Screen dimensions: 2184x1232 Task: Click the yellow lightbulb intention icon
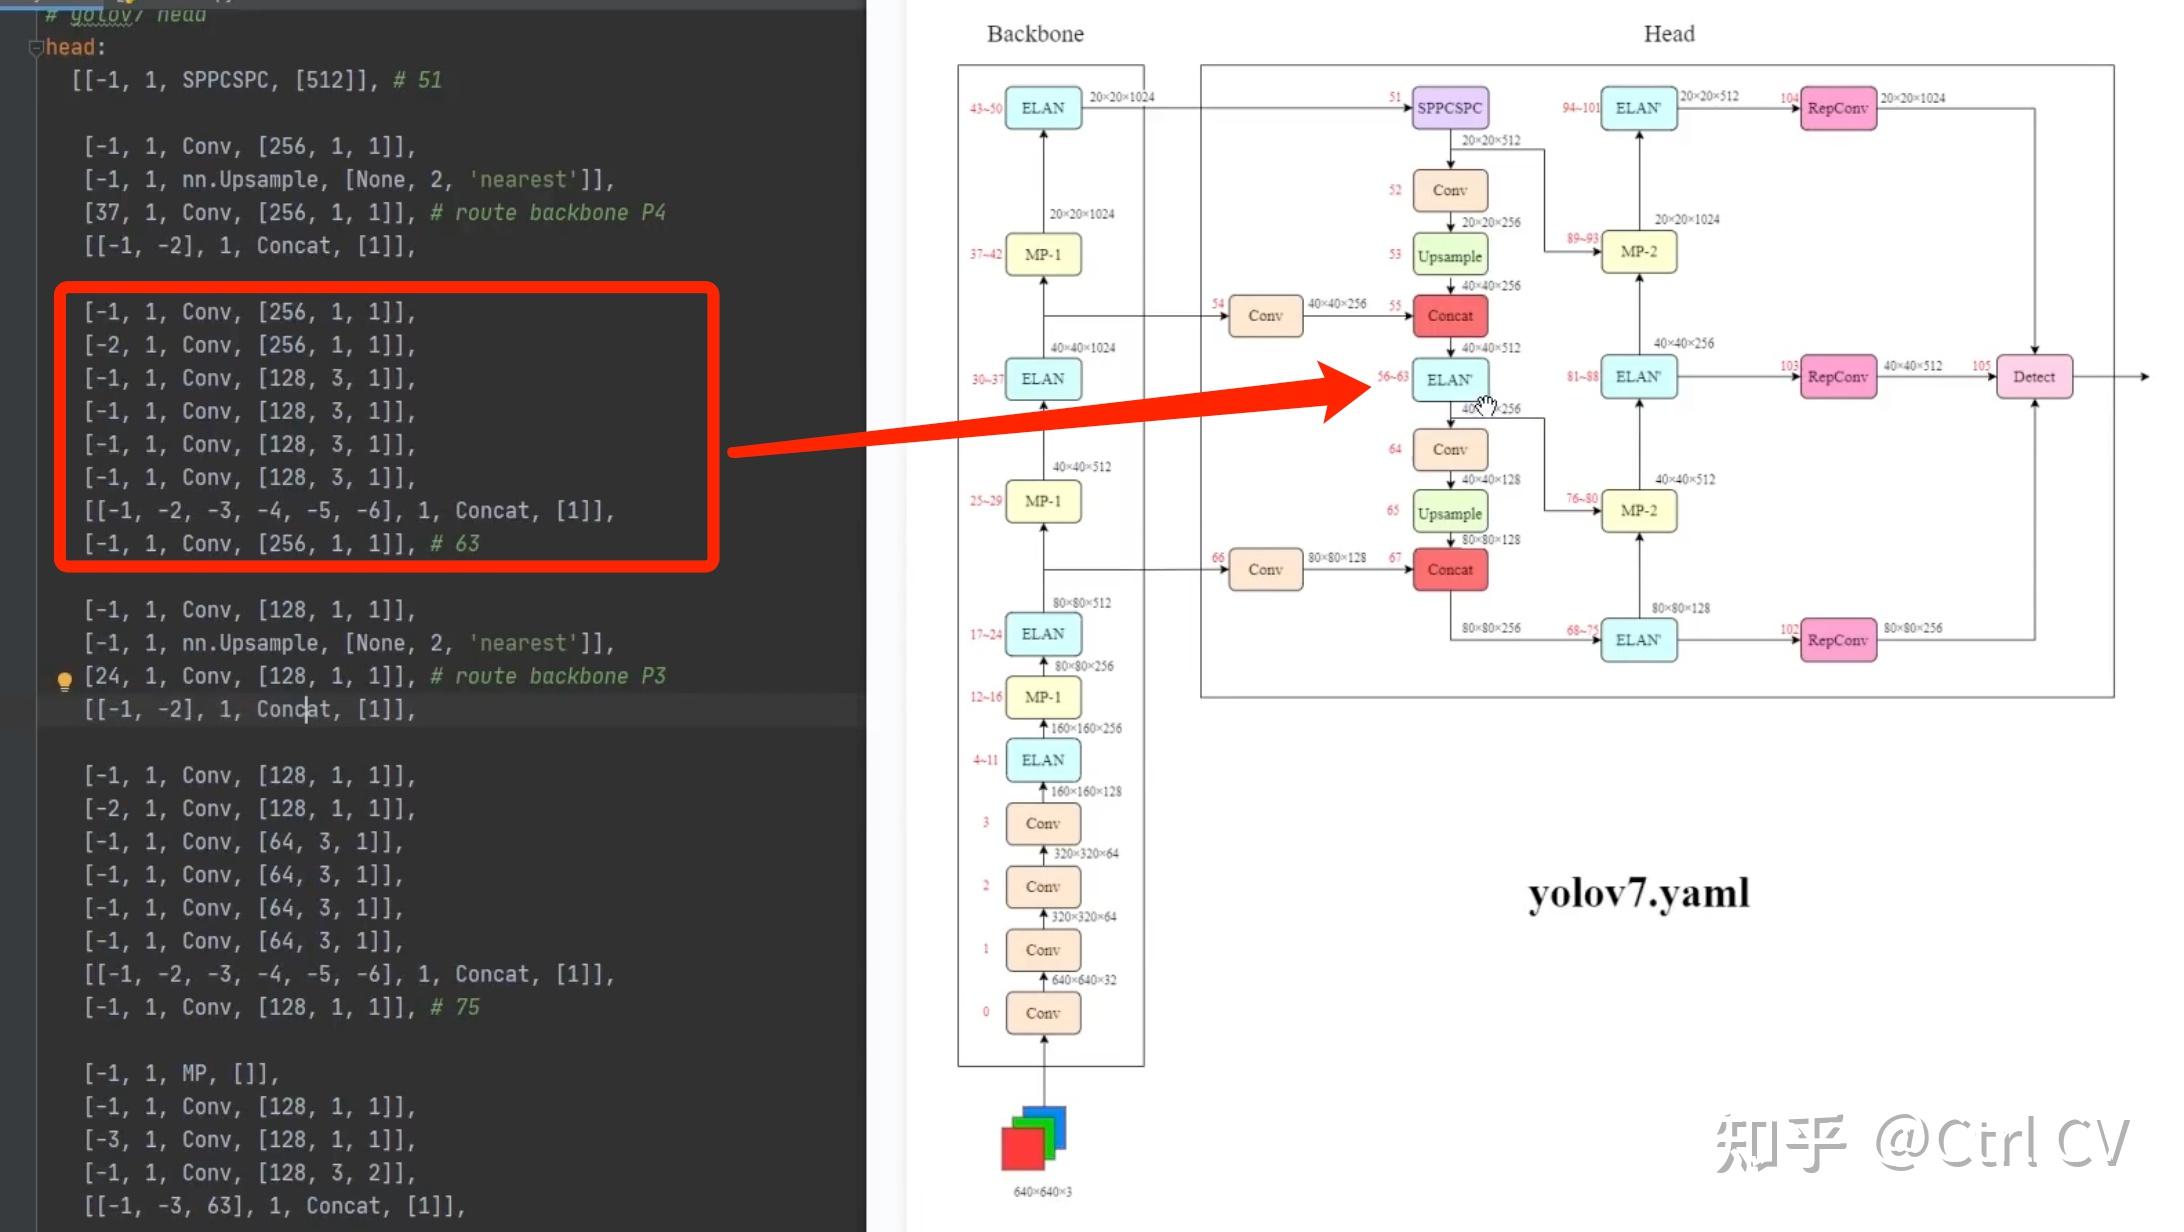pos(64,681)
